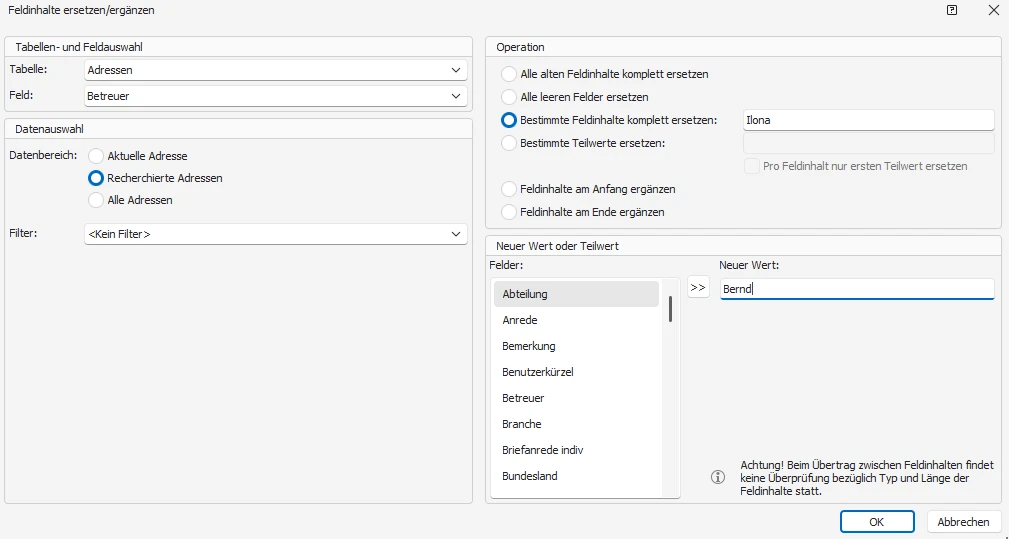Viewport: 1009px width, 539px height.
Task: Click the Neuer Wert field containing Bernd
Action: pyautogui.click(x=857, y=289)
